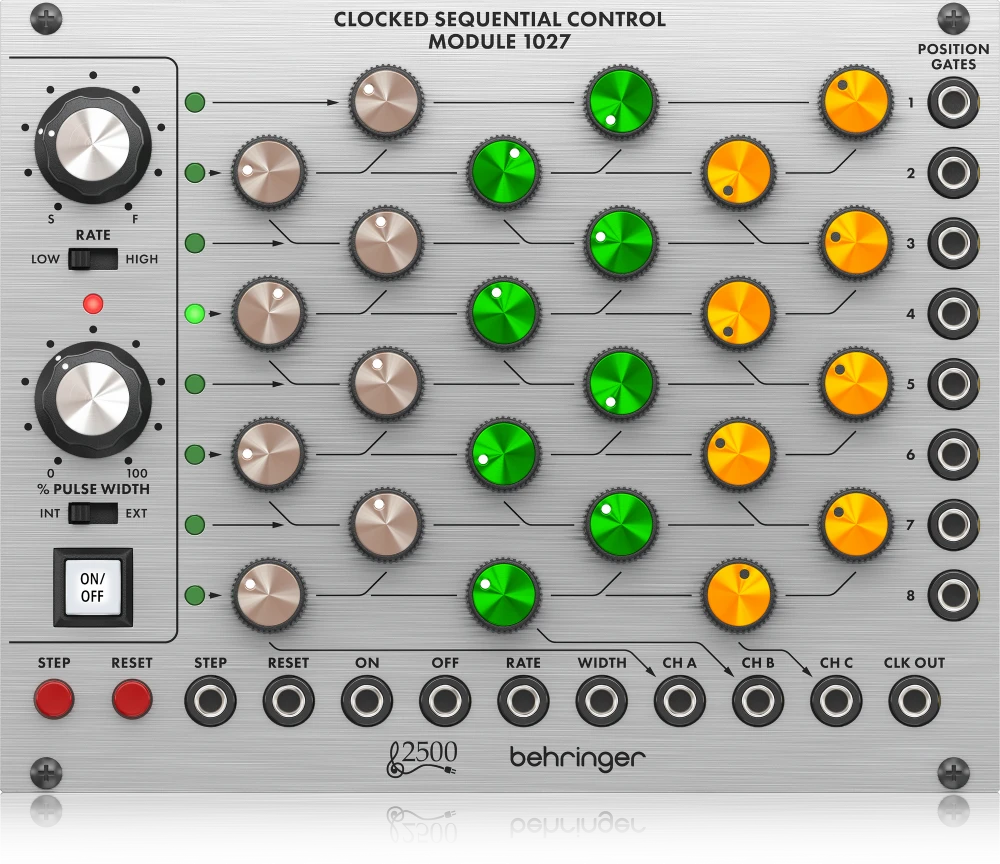Adjust step 1 green channel B knob
This screenshot has width=1000, height=864.
click(621, 102)
